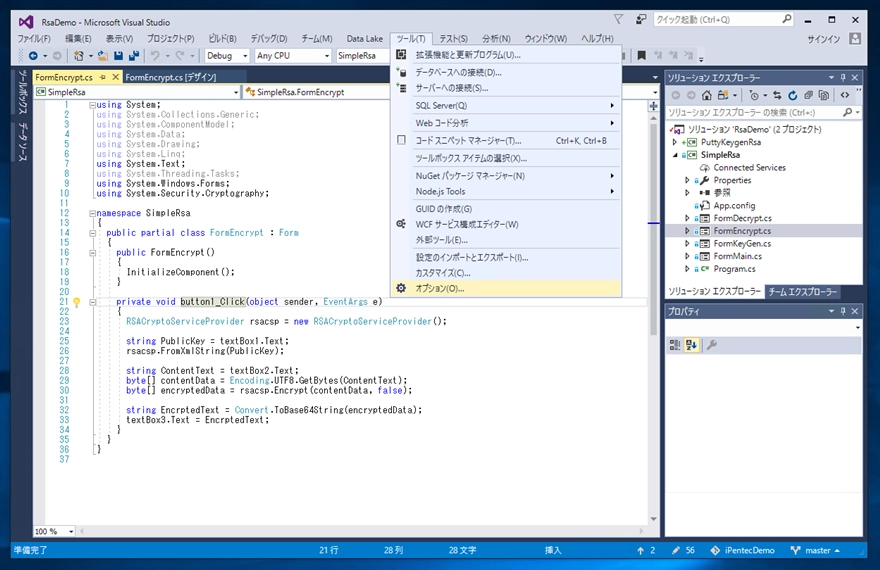Screen dimensions: 880x570
Task: Collapse the SimpleRsa project node
Action: coord(675,155)
